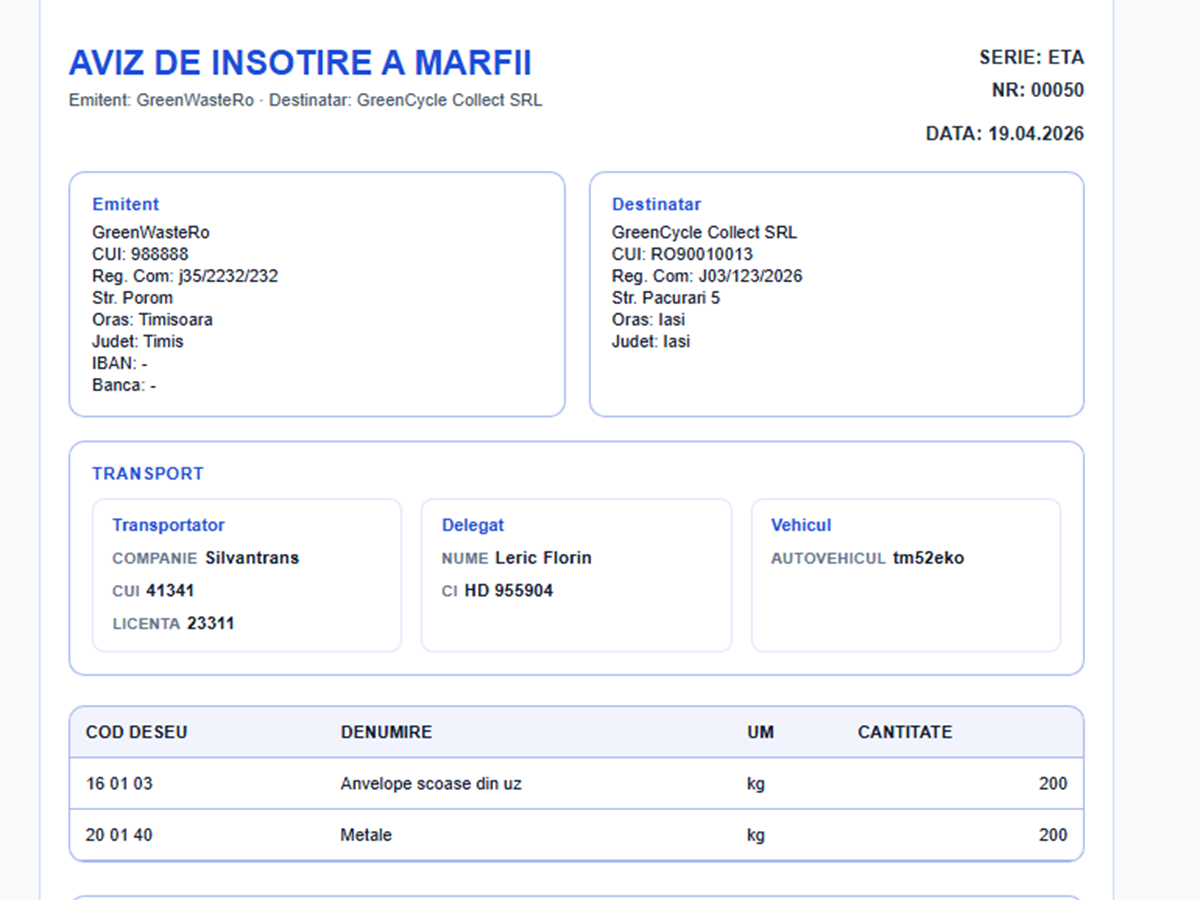Select Anvelope scoase din uz cell
Viewport: 1200px width, 900px height.
(431, 784)
